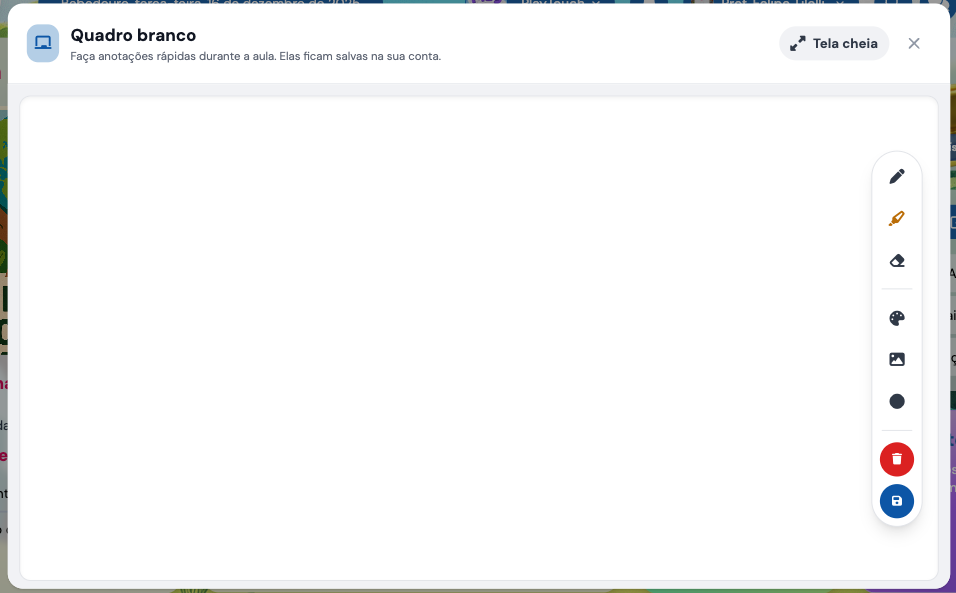The width and height of the screenshot is (956, 593).
Task: Click the divider line below the eraser tool
Action: point(897,289)
